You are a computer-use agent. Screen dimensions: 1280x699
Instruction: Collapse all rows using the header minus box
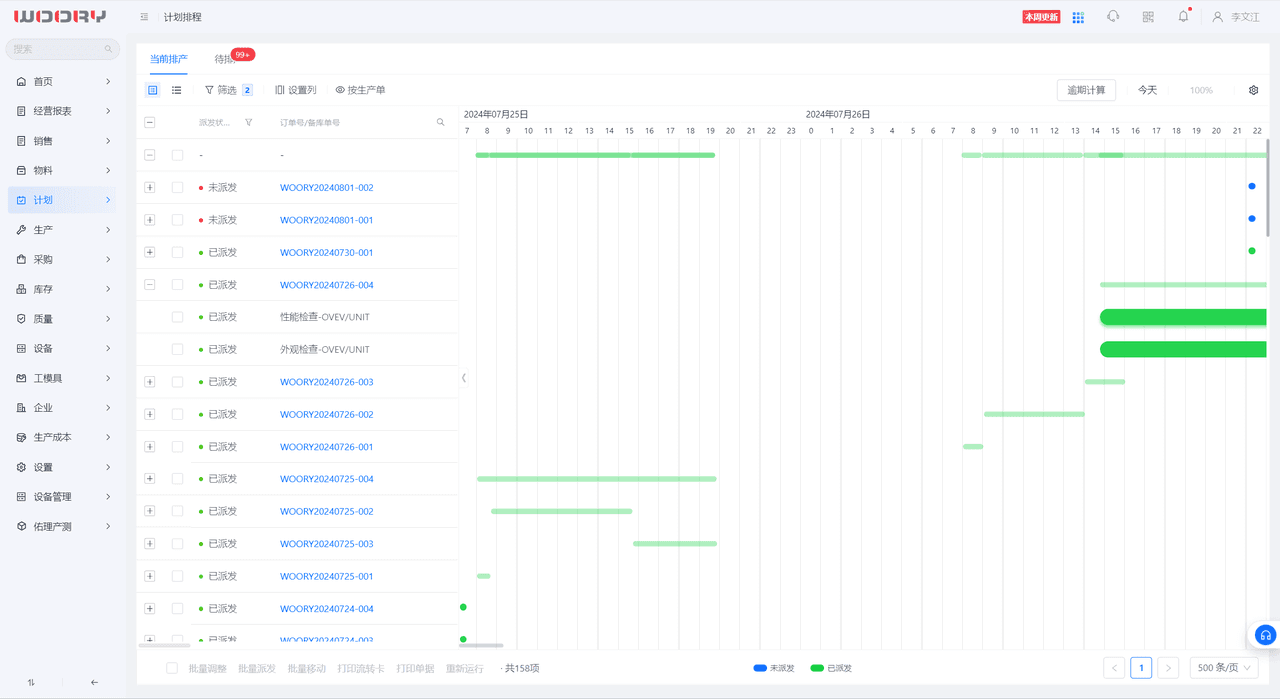pyautogui.click(x=150, y=122)
